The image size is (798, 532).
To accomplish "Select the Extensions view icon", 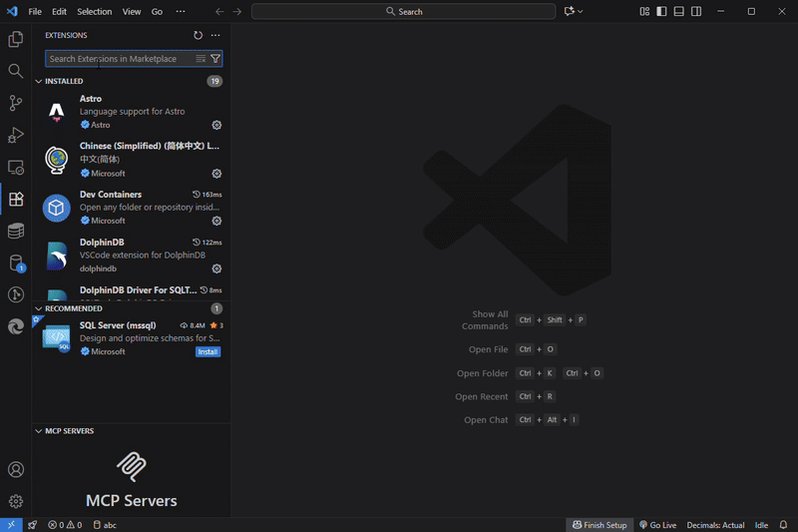I will pyautogui.click(x=16, y=199).
